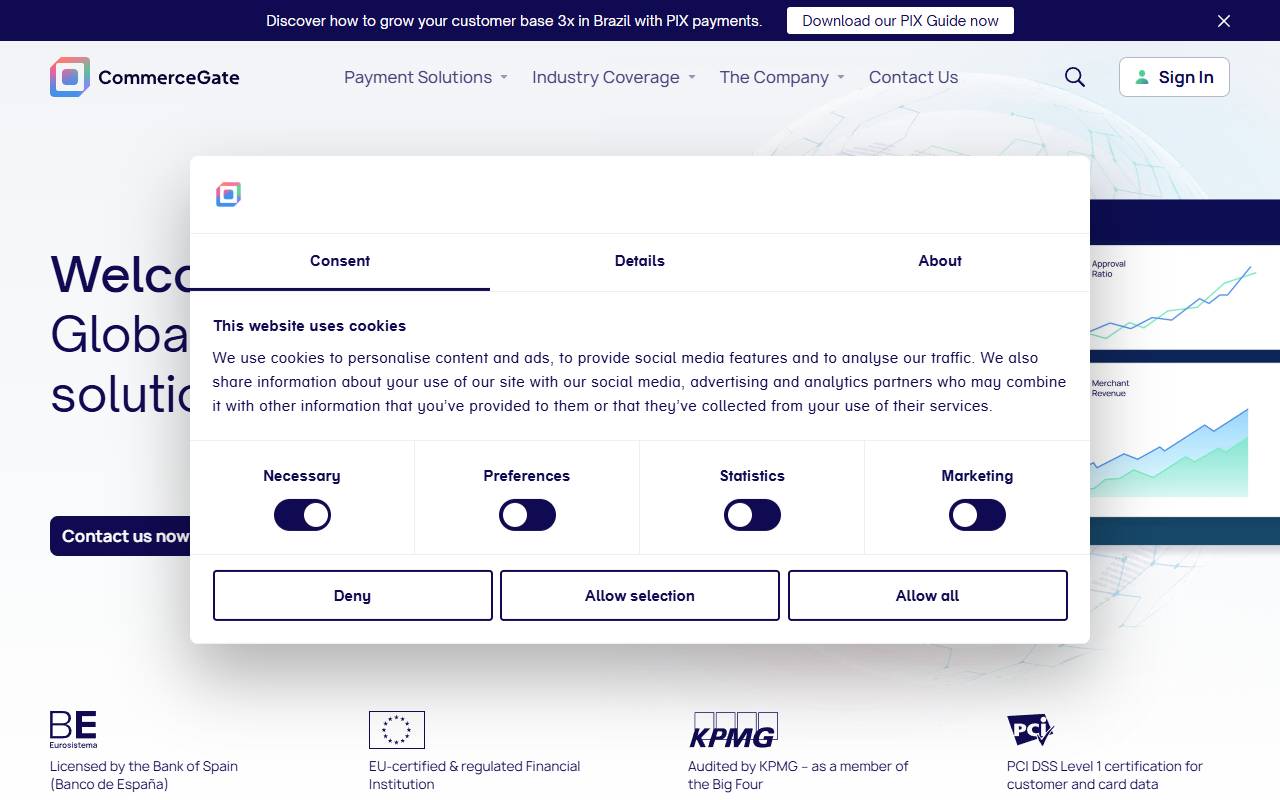Click the CommerceGate logo icon in header
The width and height of the screenshot is (1280, 800).
(70, 77)
